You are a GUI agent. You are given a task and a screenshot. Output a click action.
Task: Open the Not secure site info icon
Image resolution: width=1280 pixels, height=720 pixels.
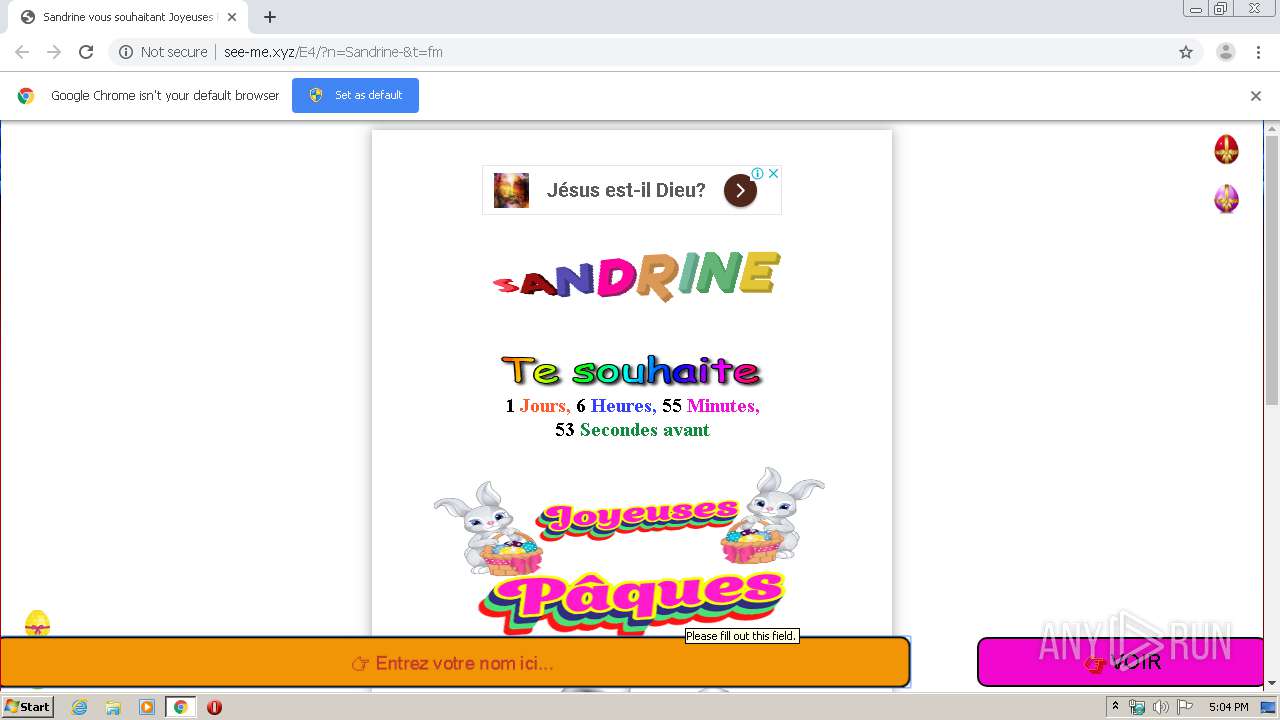[126, 52]
